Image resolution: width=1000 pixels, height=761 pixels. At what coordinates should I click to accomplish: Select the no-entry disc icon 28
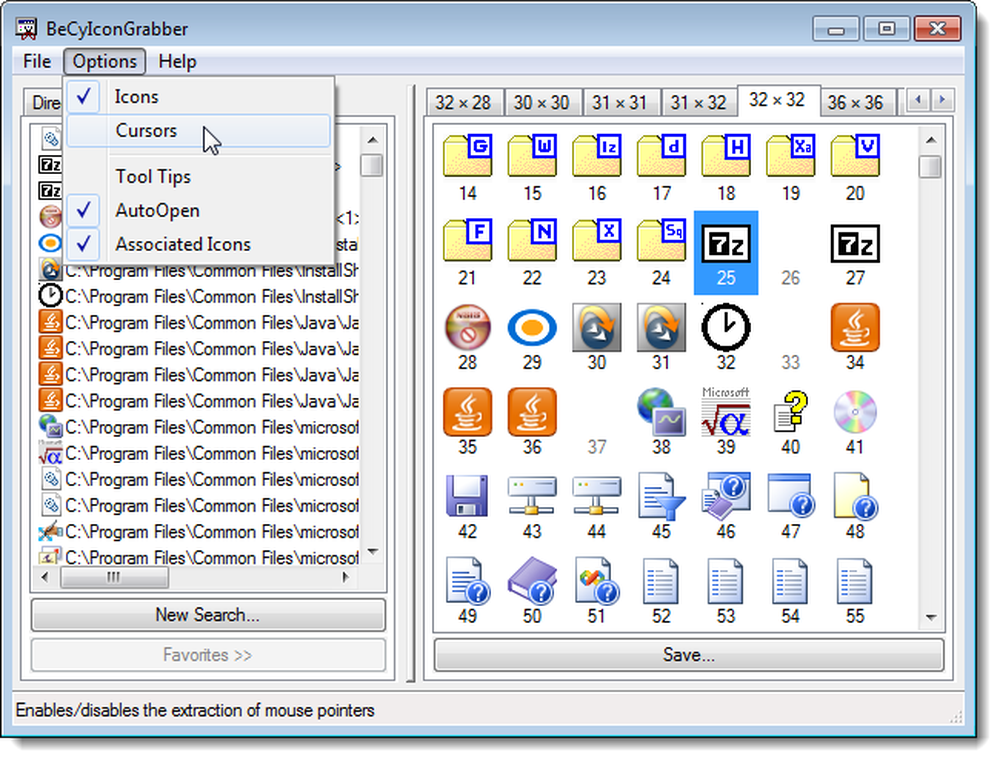[467, 327]
